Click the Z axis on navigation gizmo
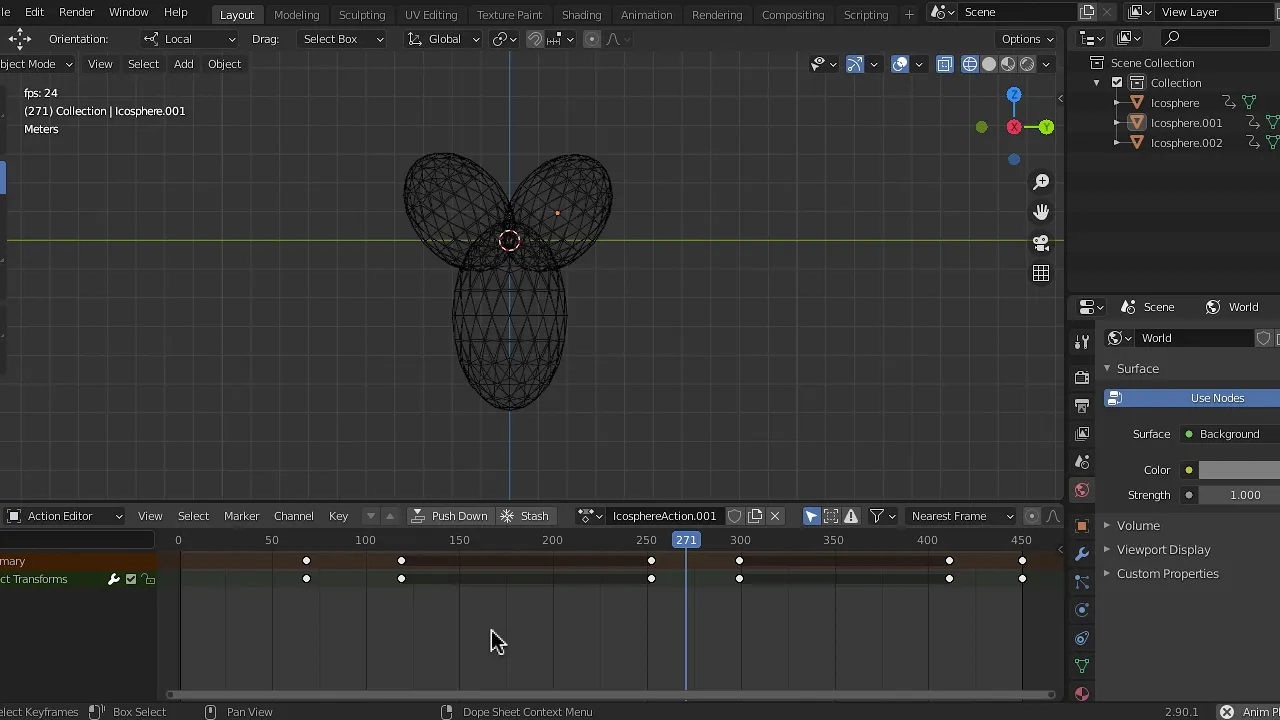The height and width of the screenshot is (720, 1280). pyautogui.click(x=1014, y=95)
